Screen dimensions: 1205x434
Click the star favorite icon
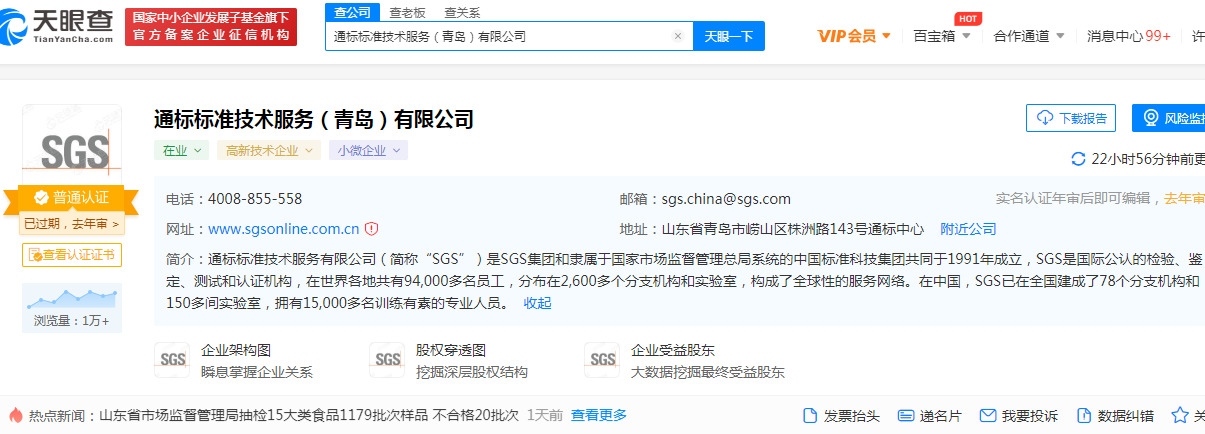click(1180, 415)
